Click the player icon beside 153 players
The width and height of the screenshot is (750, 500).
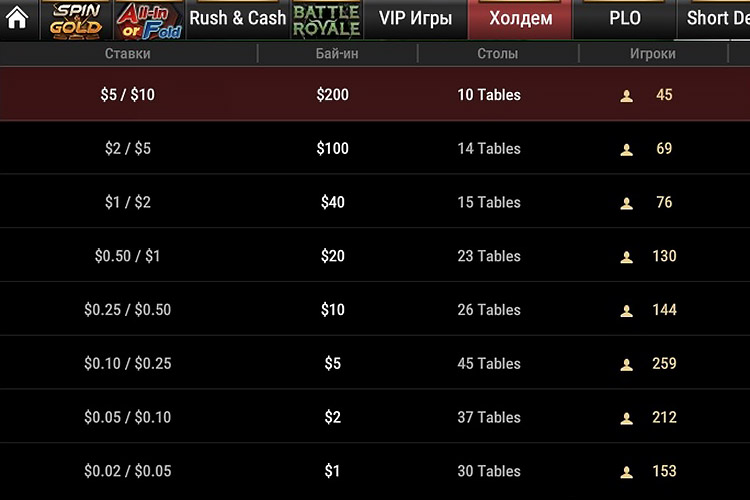point(627,472)
